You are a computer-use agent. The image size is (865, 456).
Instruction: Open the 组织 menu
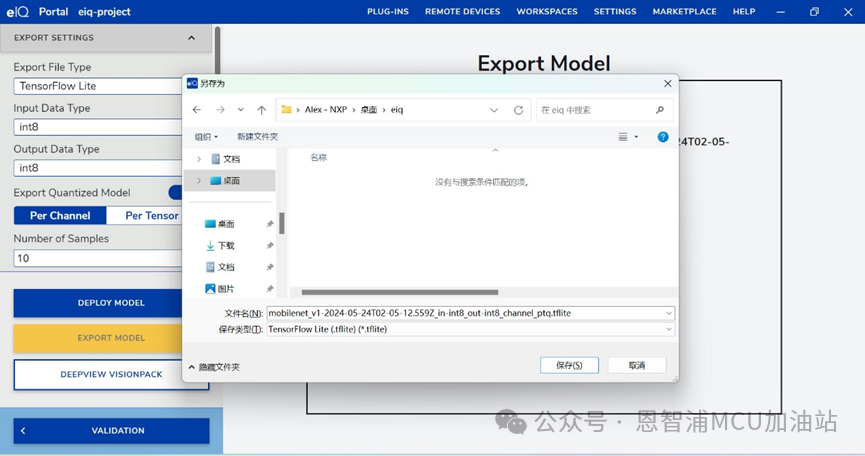point(206,137)
